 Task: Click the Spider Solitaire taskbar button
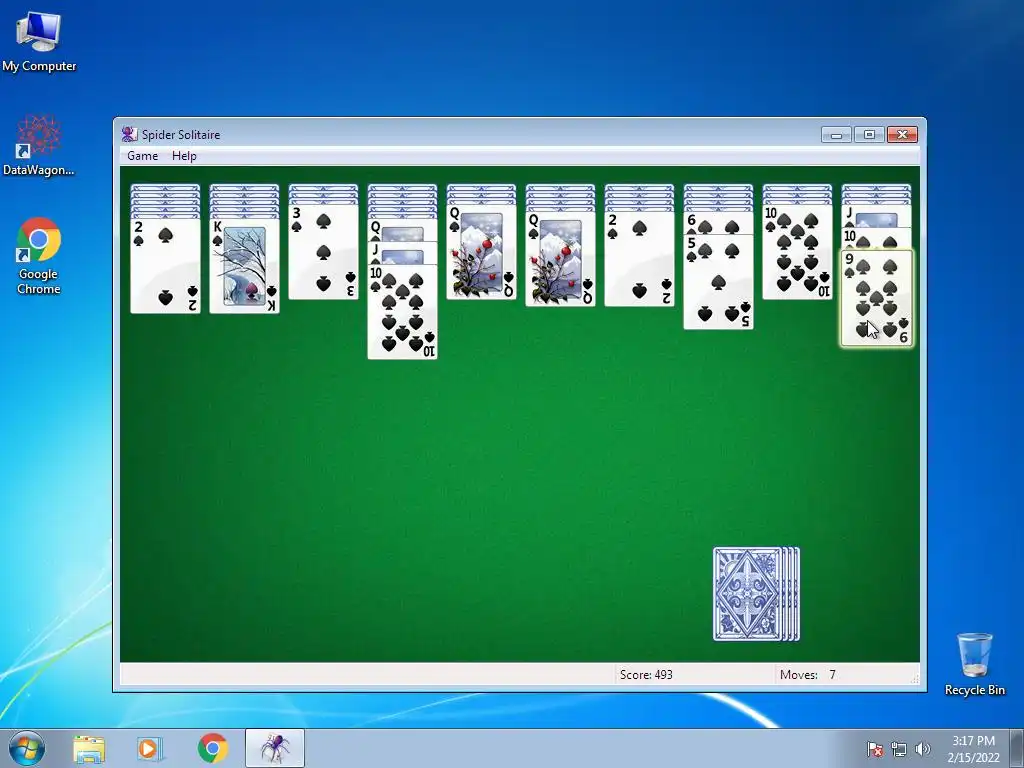(275, 748)
